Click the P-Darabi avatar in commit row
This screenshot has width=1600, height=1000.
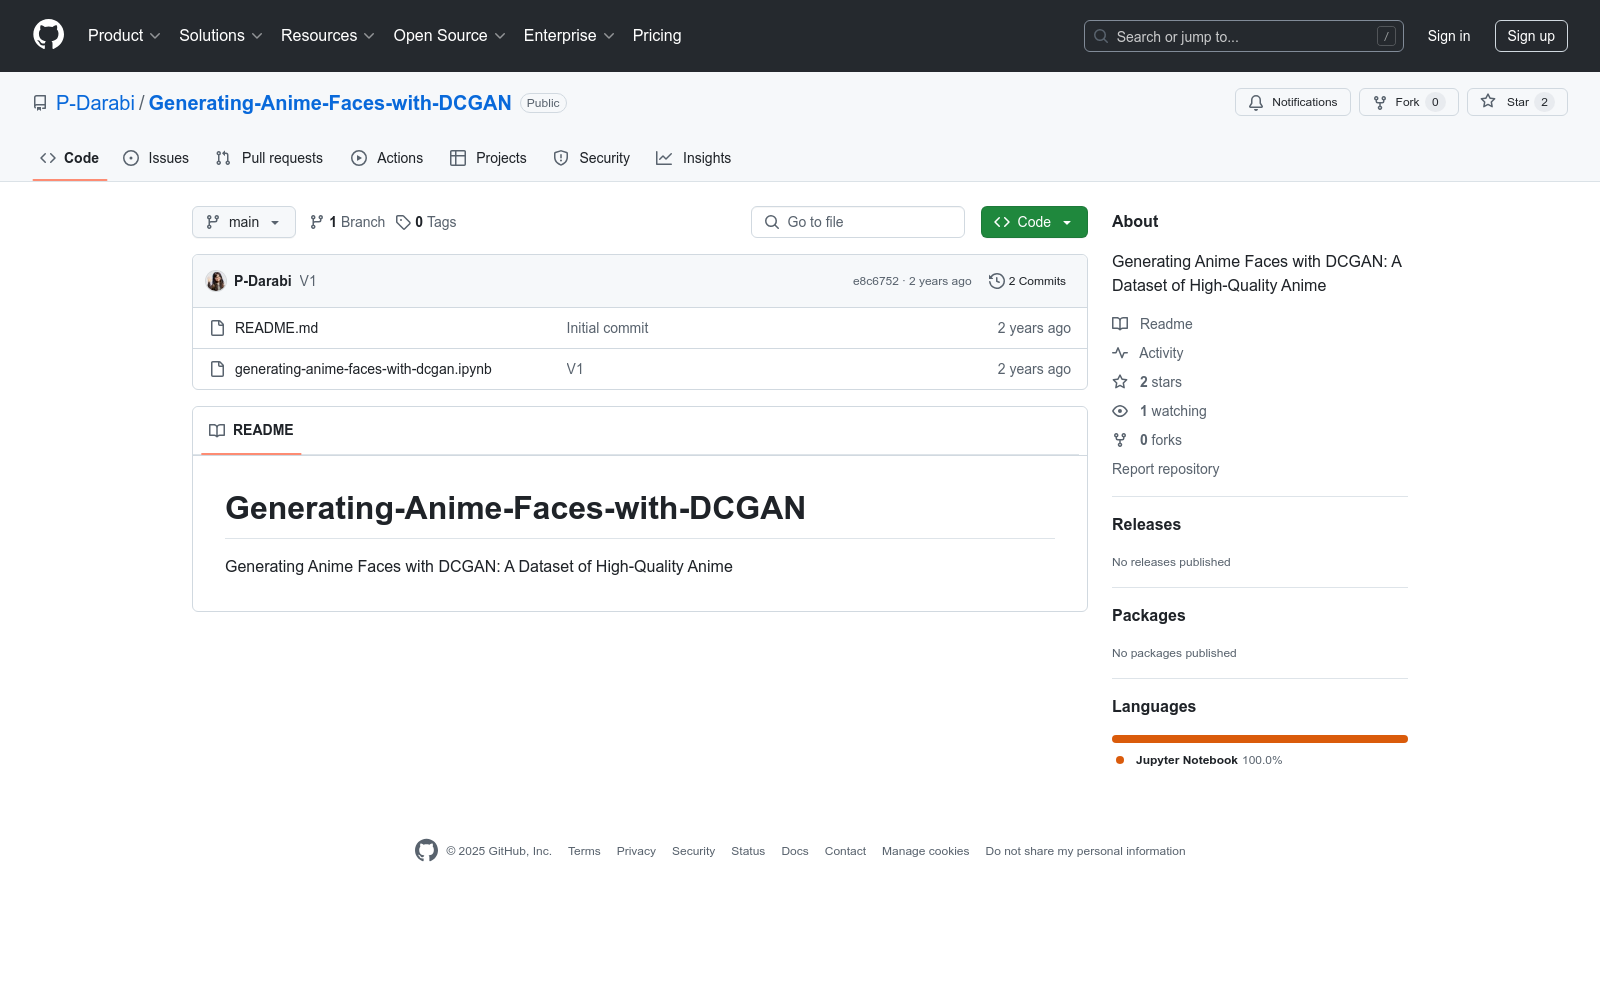[x=216, y=281]
